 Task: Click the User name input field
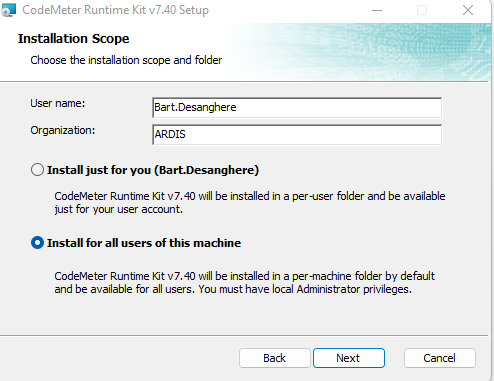point(297,107)
